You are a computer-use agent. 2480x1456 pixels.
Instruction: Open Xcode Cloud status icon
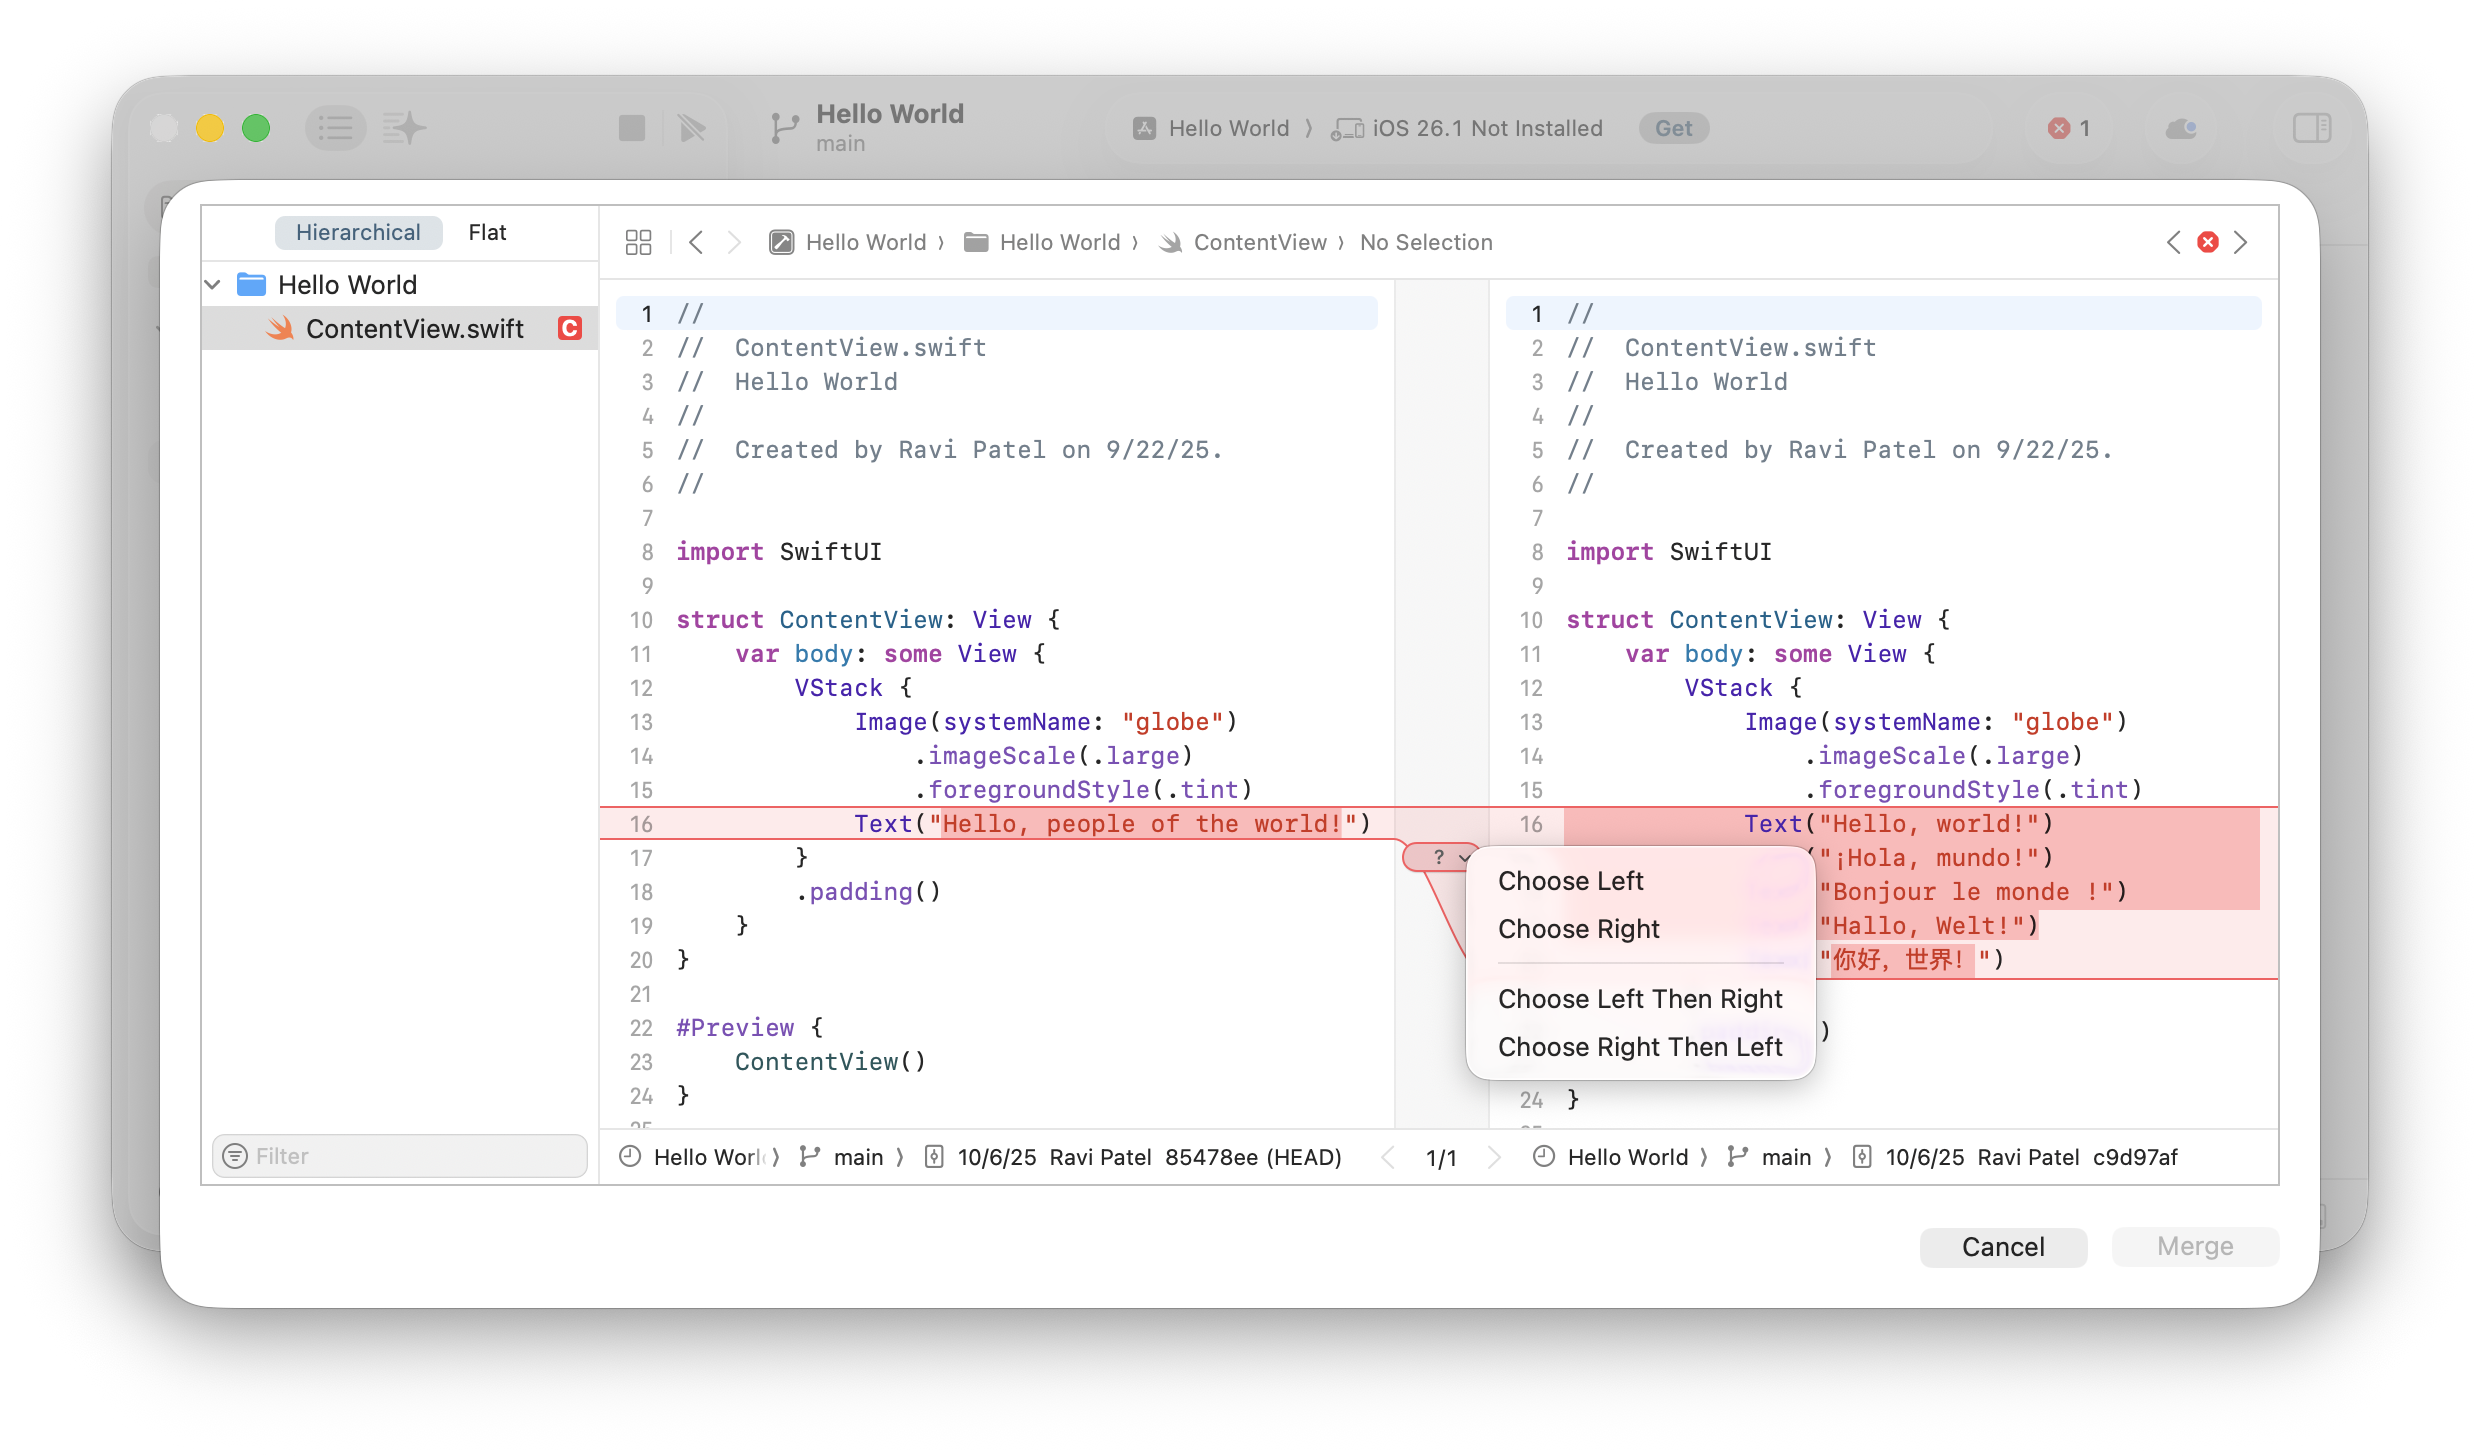click(x=2181, y=128)
